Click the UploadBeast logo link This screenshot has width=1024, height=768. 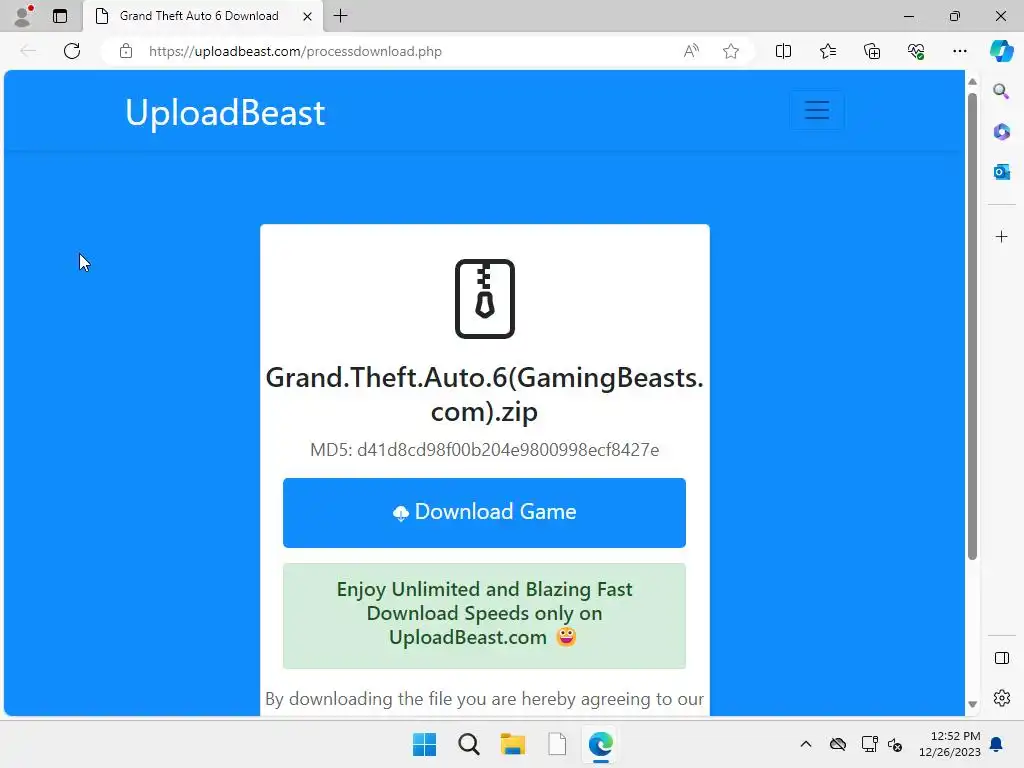[x=225, y=112]
